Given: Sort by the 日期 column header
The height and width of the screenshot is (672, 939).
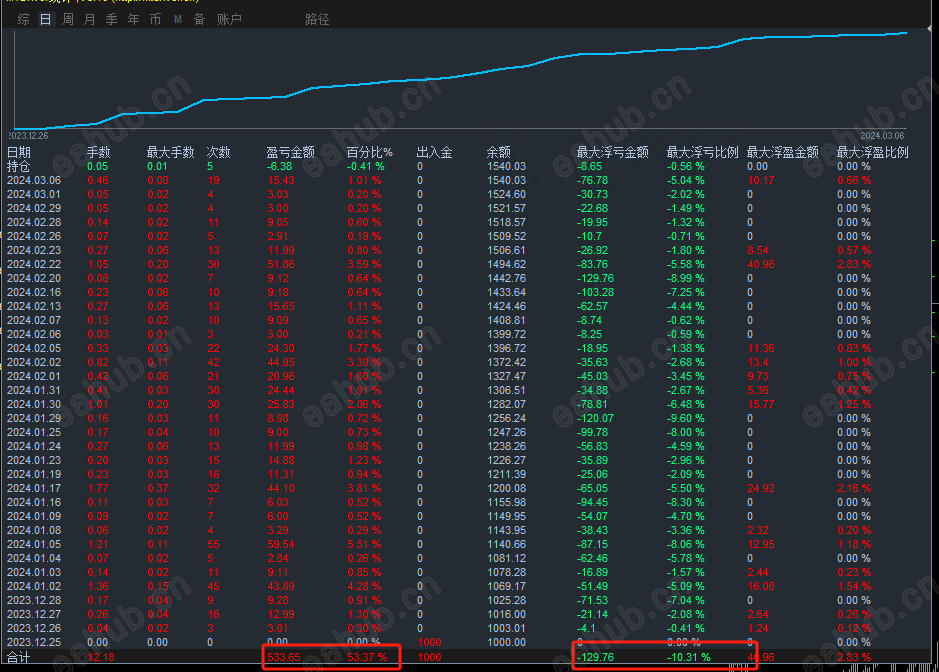Looking at the screenshot, I should 19,152.
